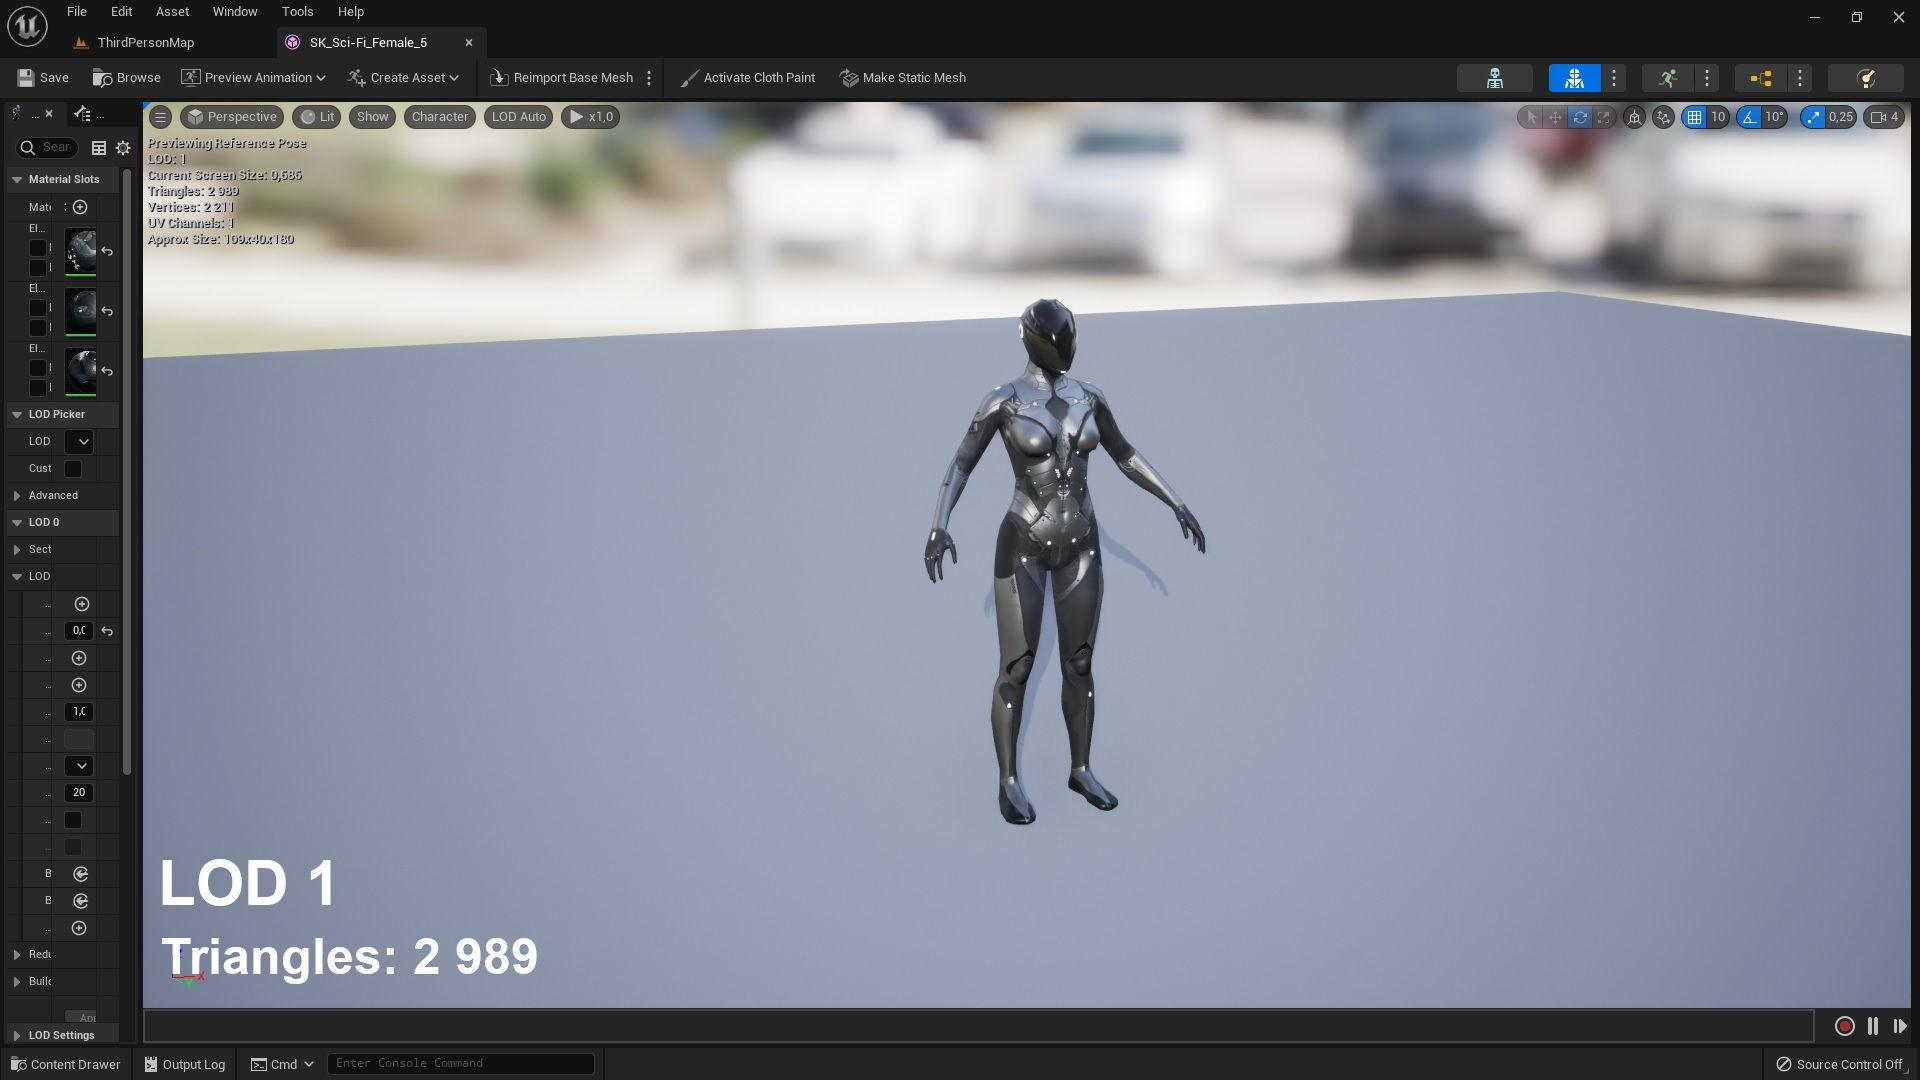Reset the second material element to default

coord(107,312)
